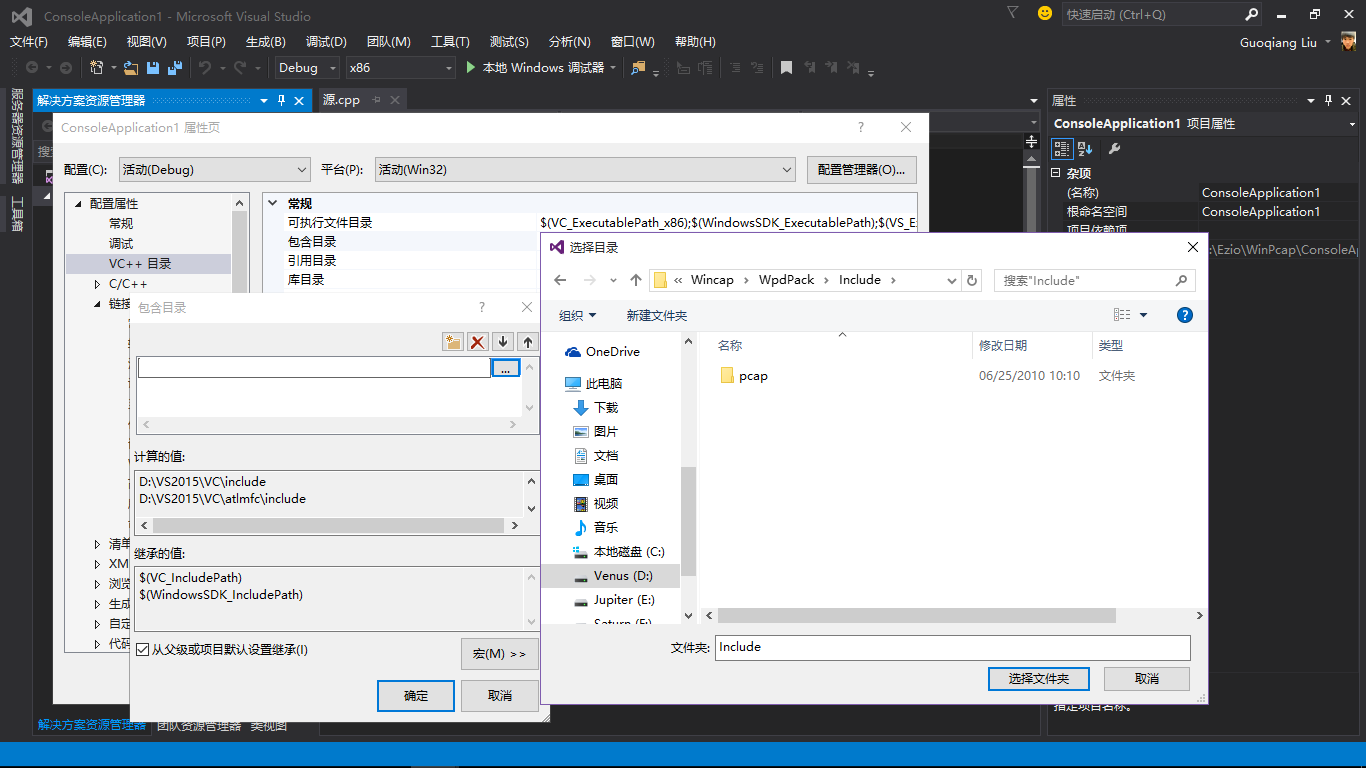Click the new line folder icon in 包含目录 dialog
Screen dimensions: 1366x768
(453, 342)
